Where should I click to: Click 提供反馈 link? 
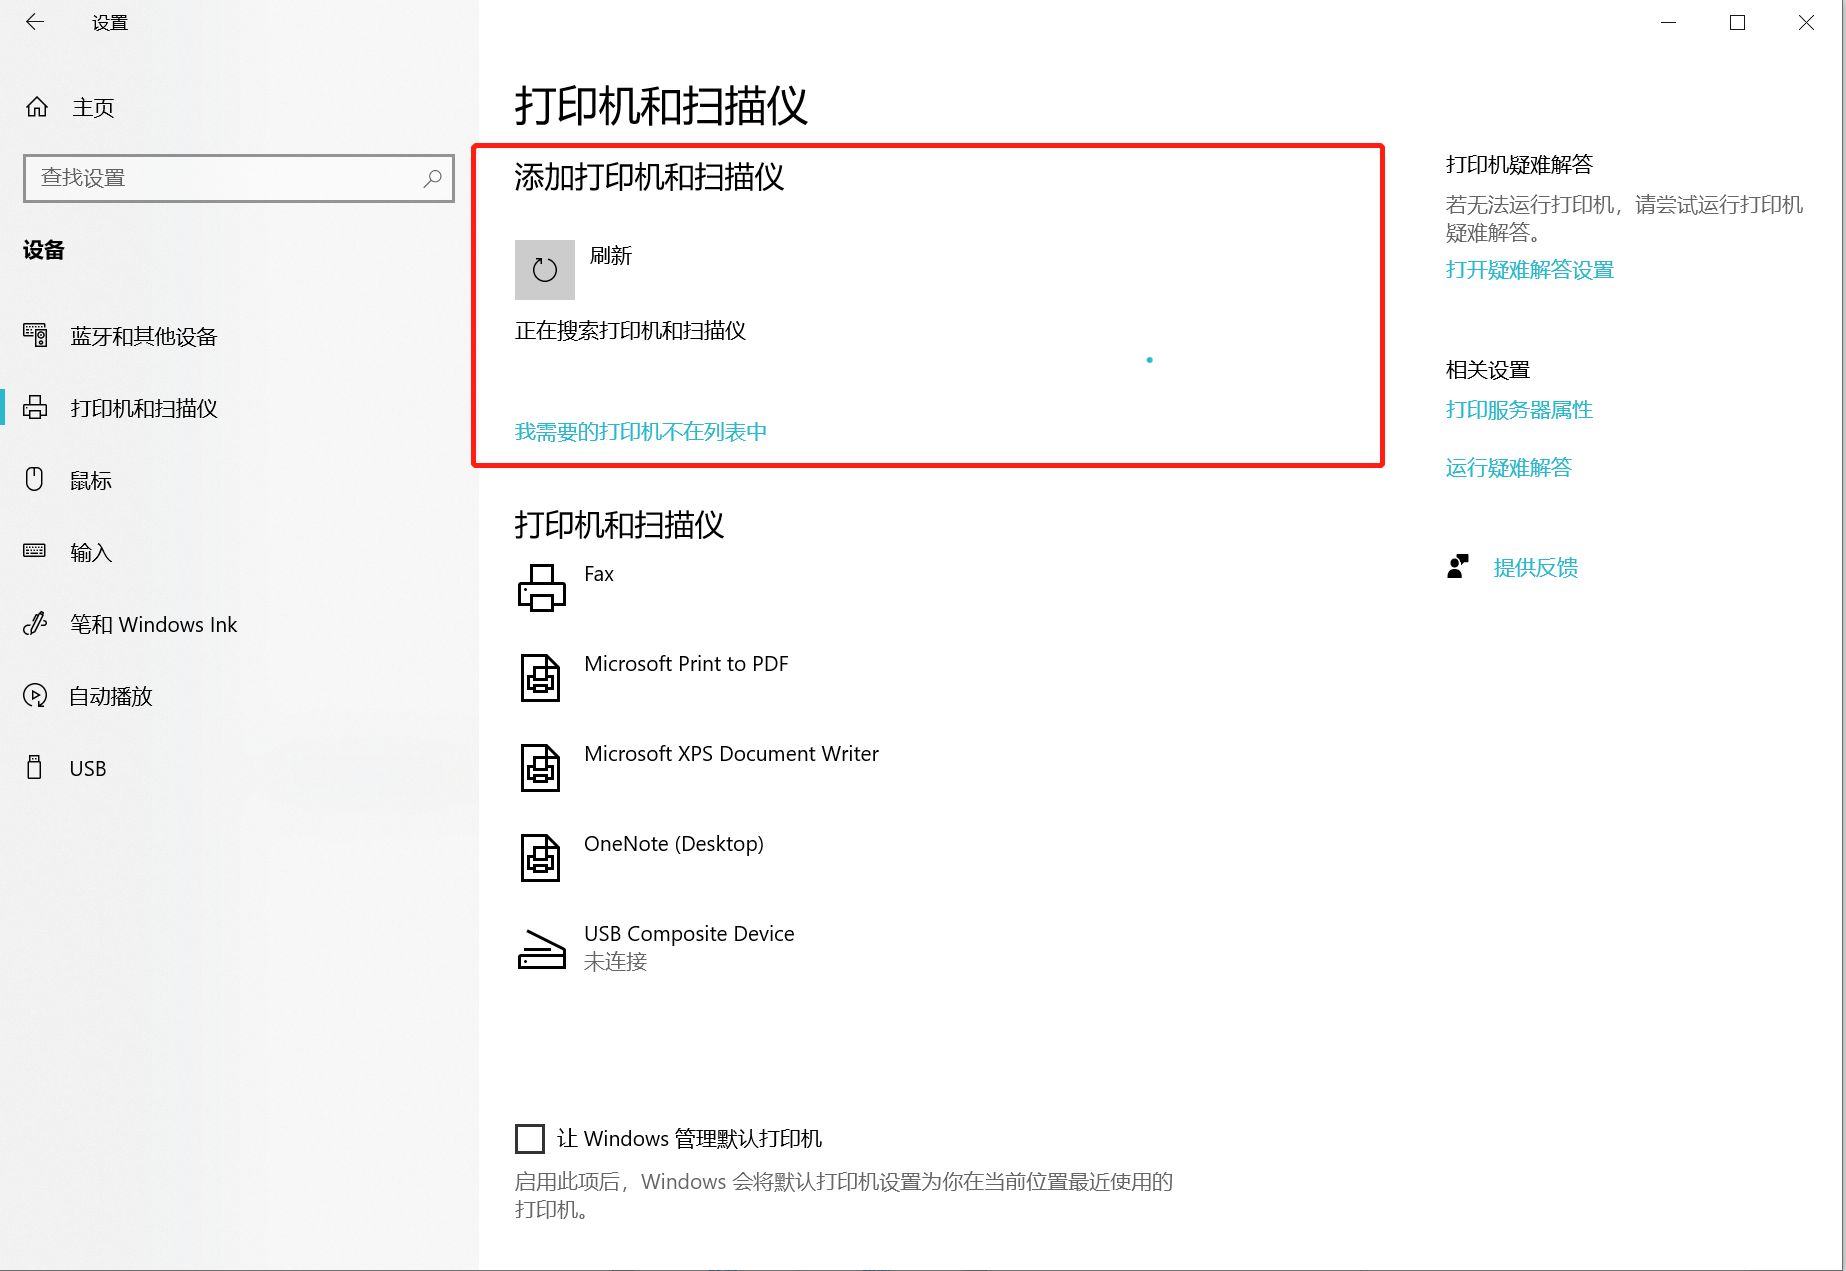coord(1535,567)
